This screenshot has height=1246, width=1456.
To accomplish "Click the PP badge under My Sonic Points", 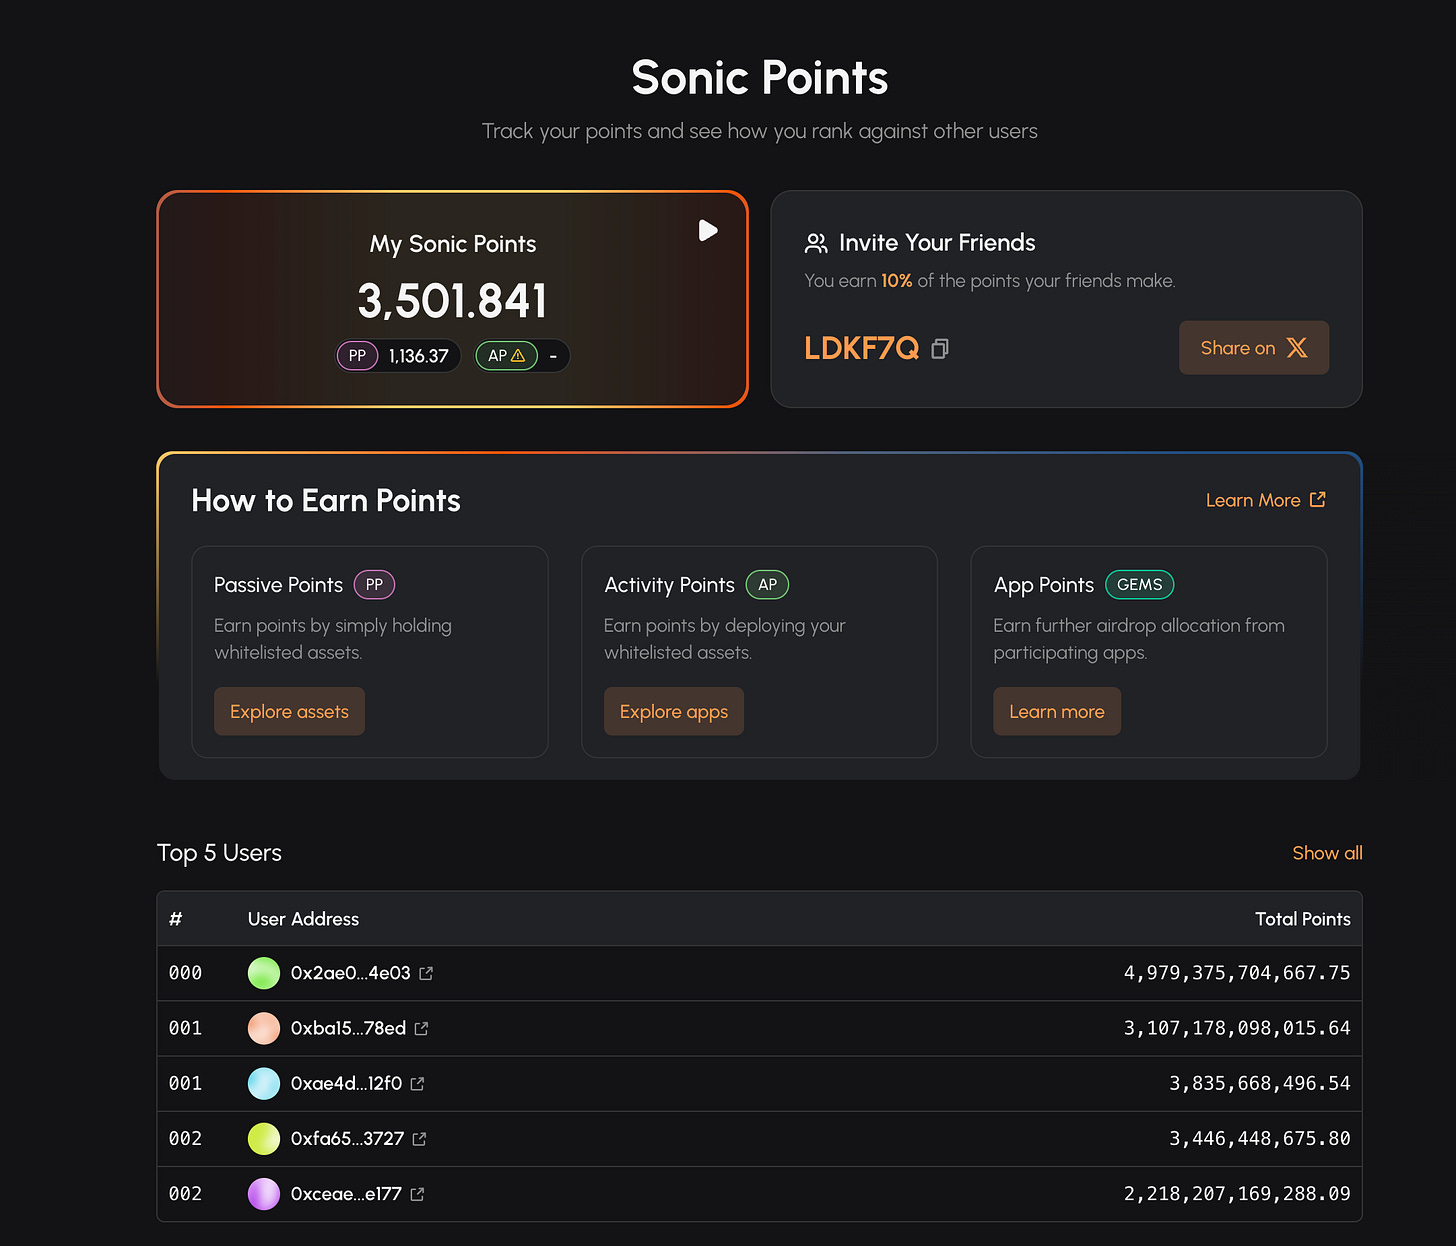I will click(x=357, y=356).
